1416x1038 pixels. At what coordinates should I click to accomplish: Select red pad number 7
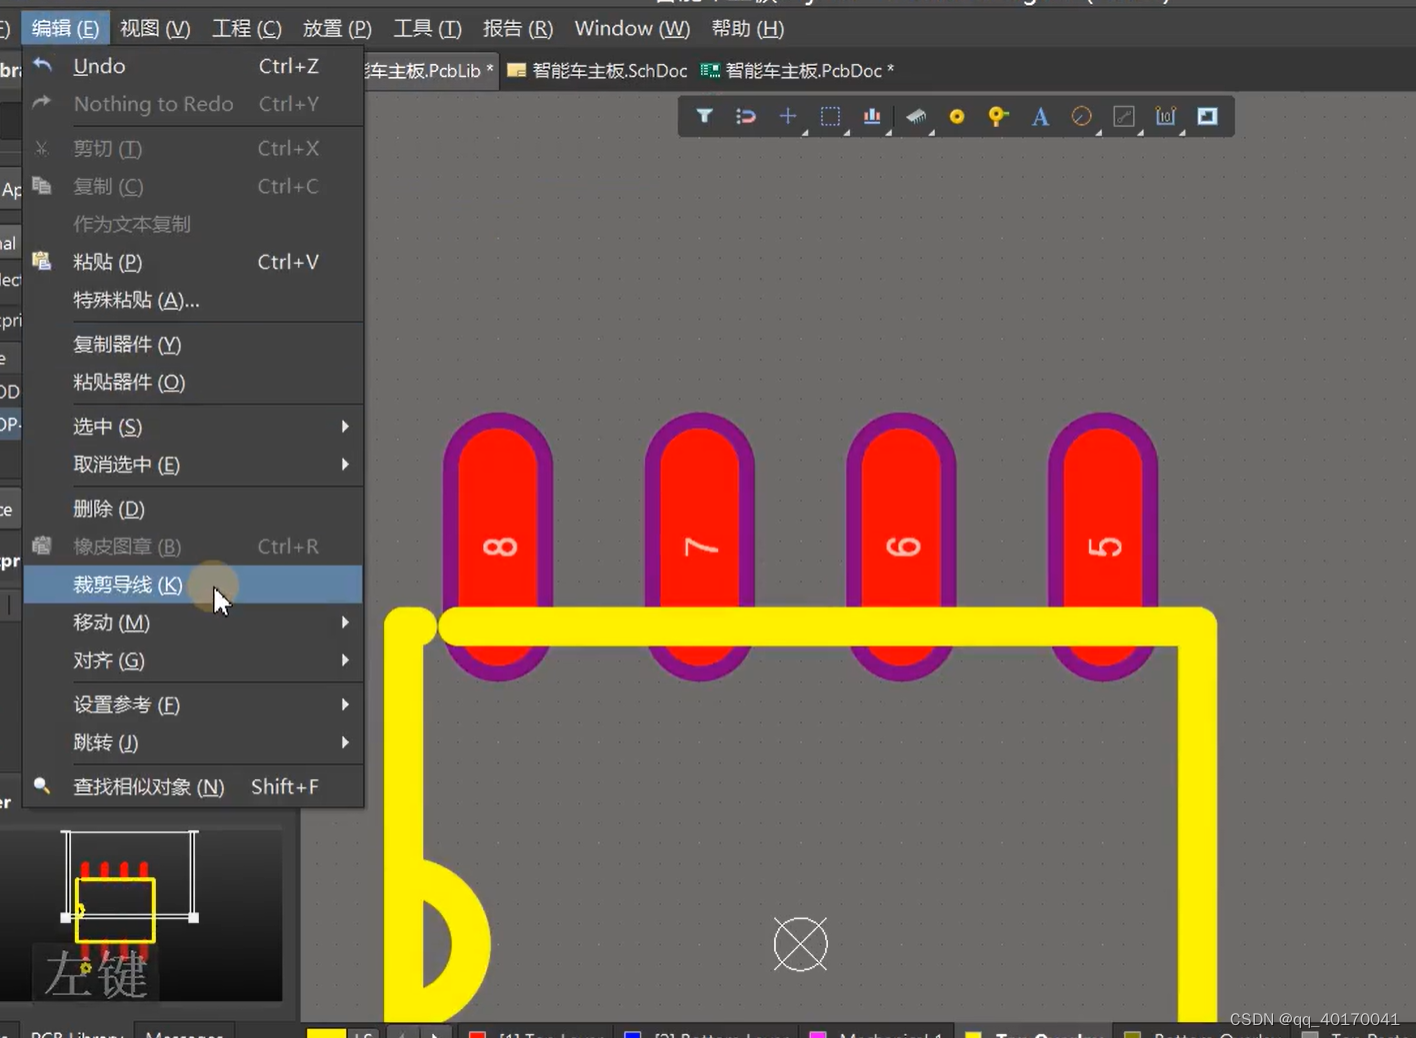[x=700, y=546]
